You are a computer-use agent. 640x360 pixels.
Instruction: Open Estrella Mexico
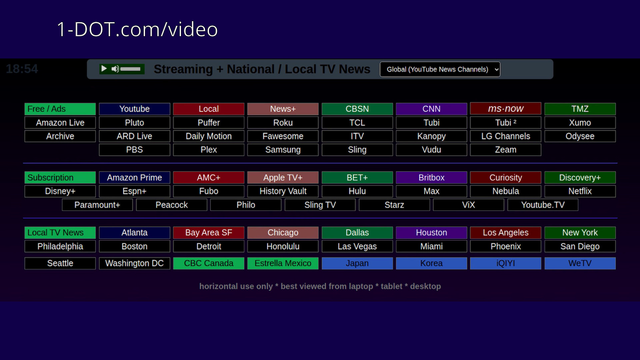tap(283, 263)
